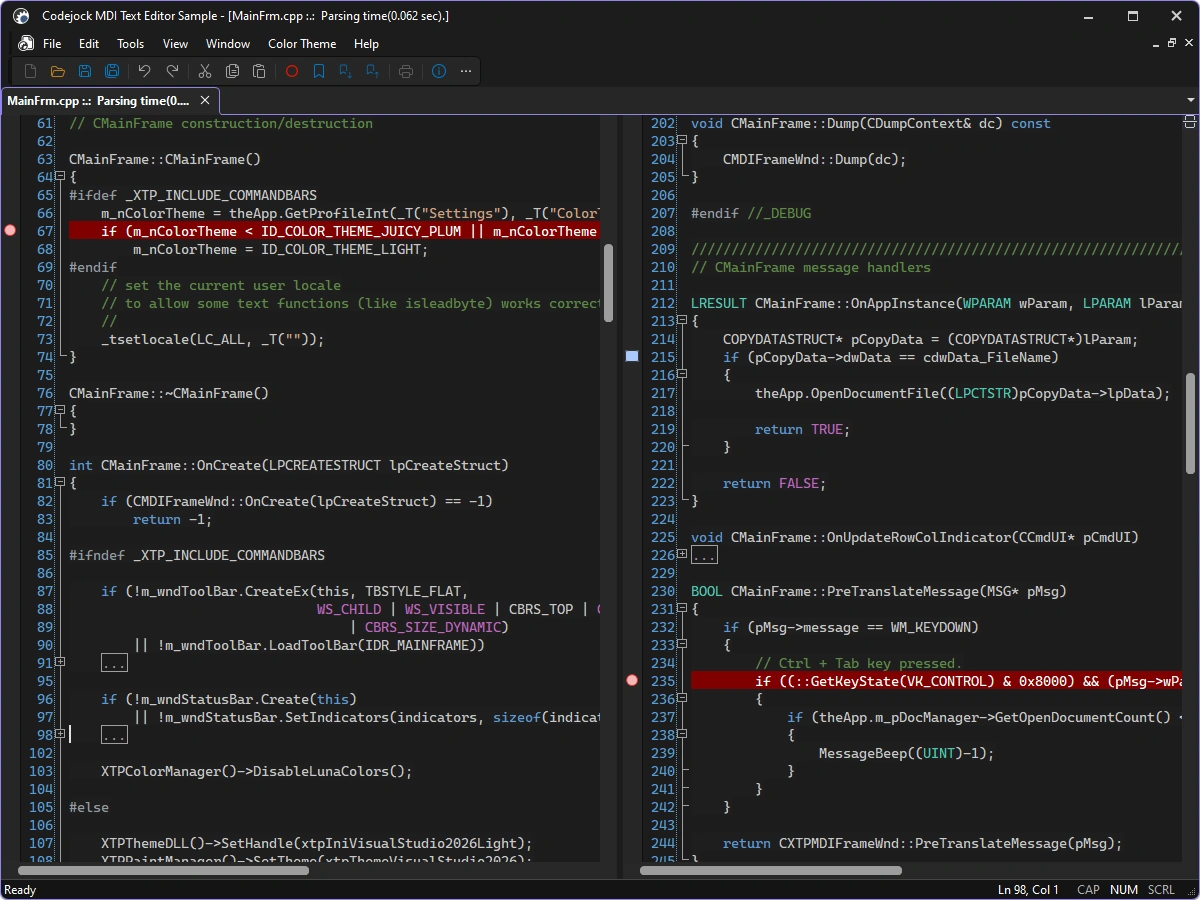Click "return FALSE;" on line 222

[x=775, y=483]
